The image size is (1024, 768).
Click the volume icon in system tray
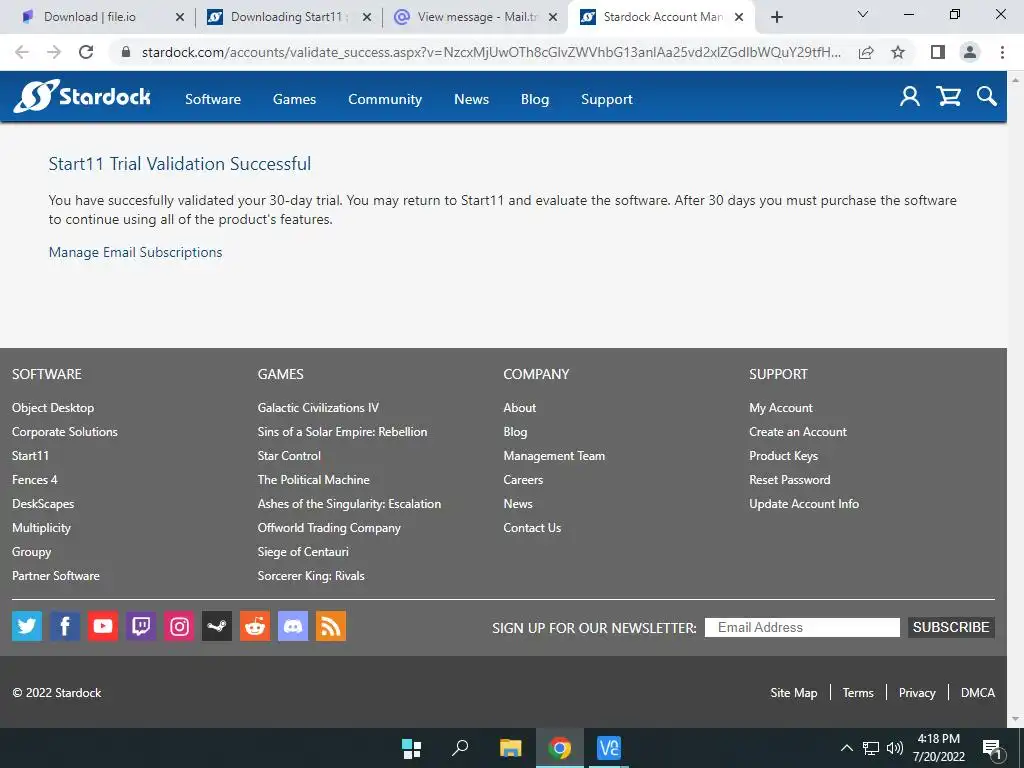coord(895,748)
